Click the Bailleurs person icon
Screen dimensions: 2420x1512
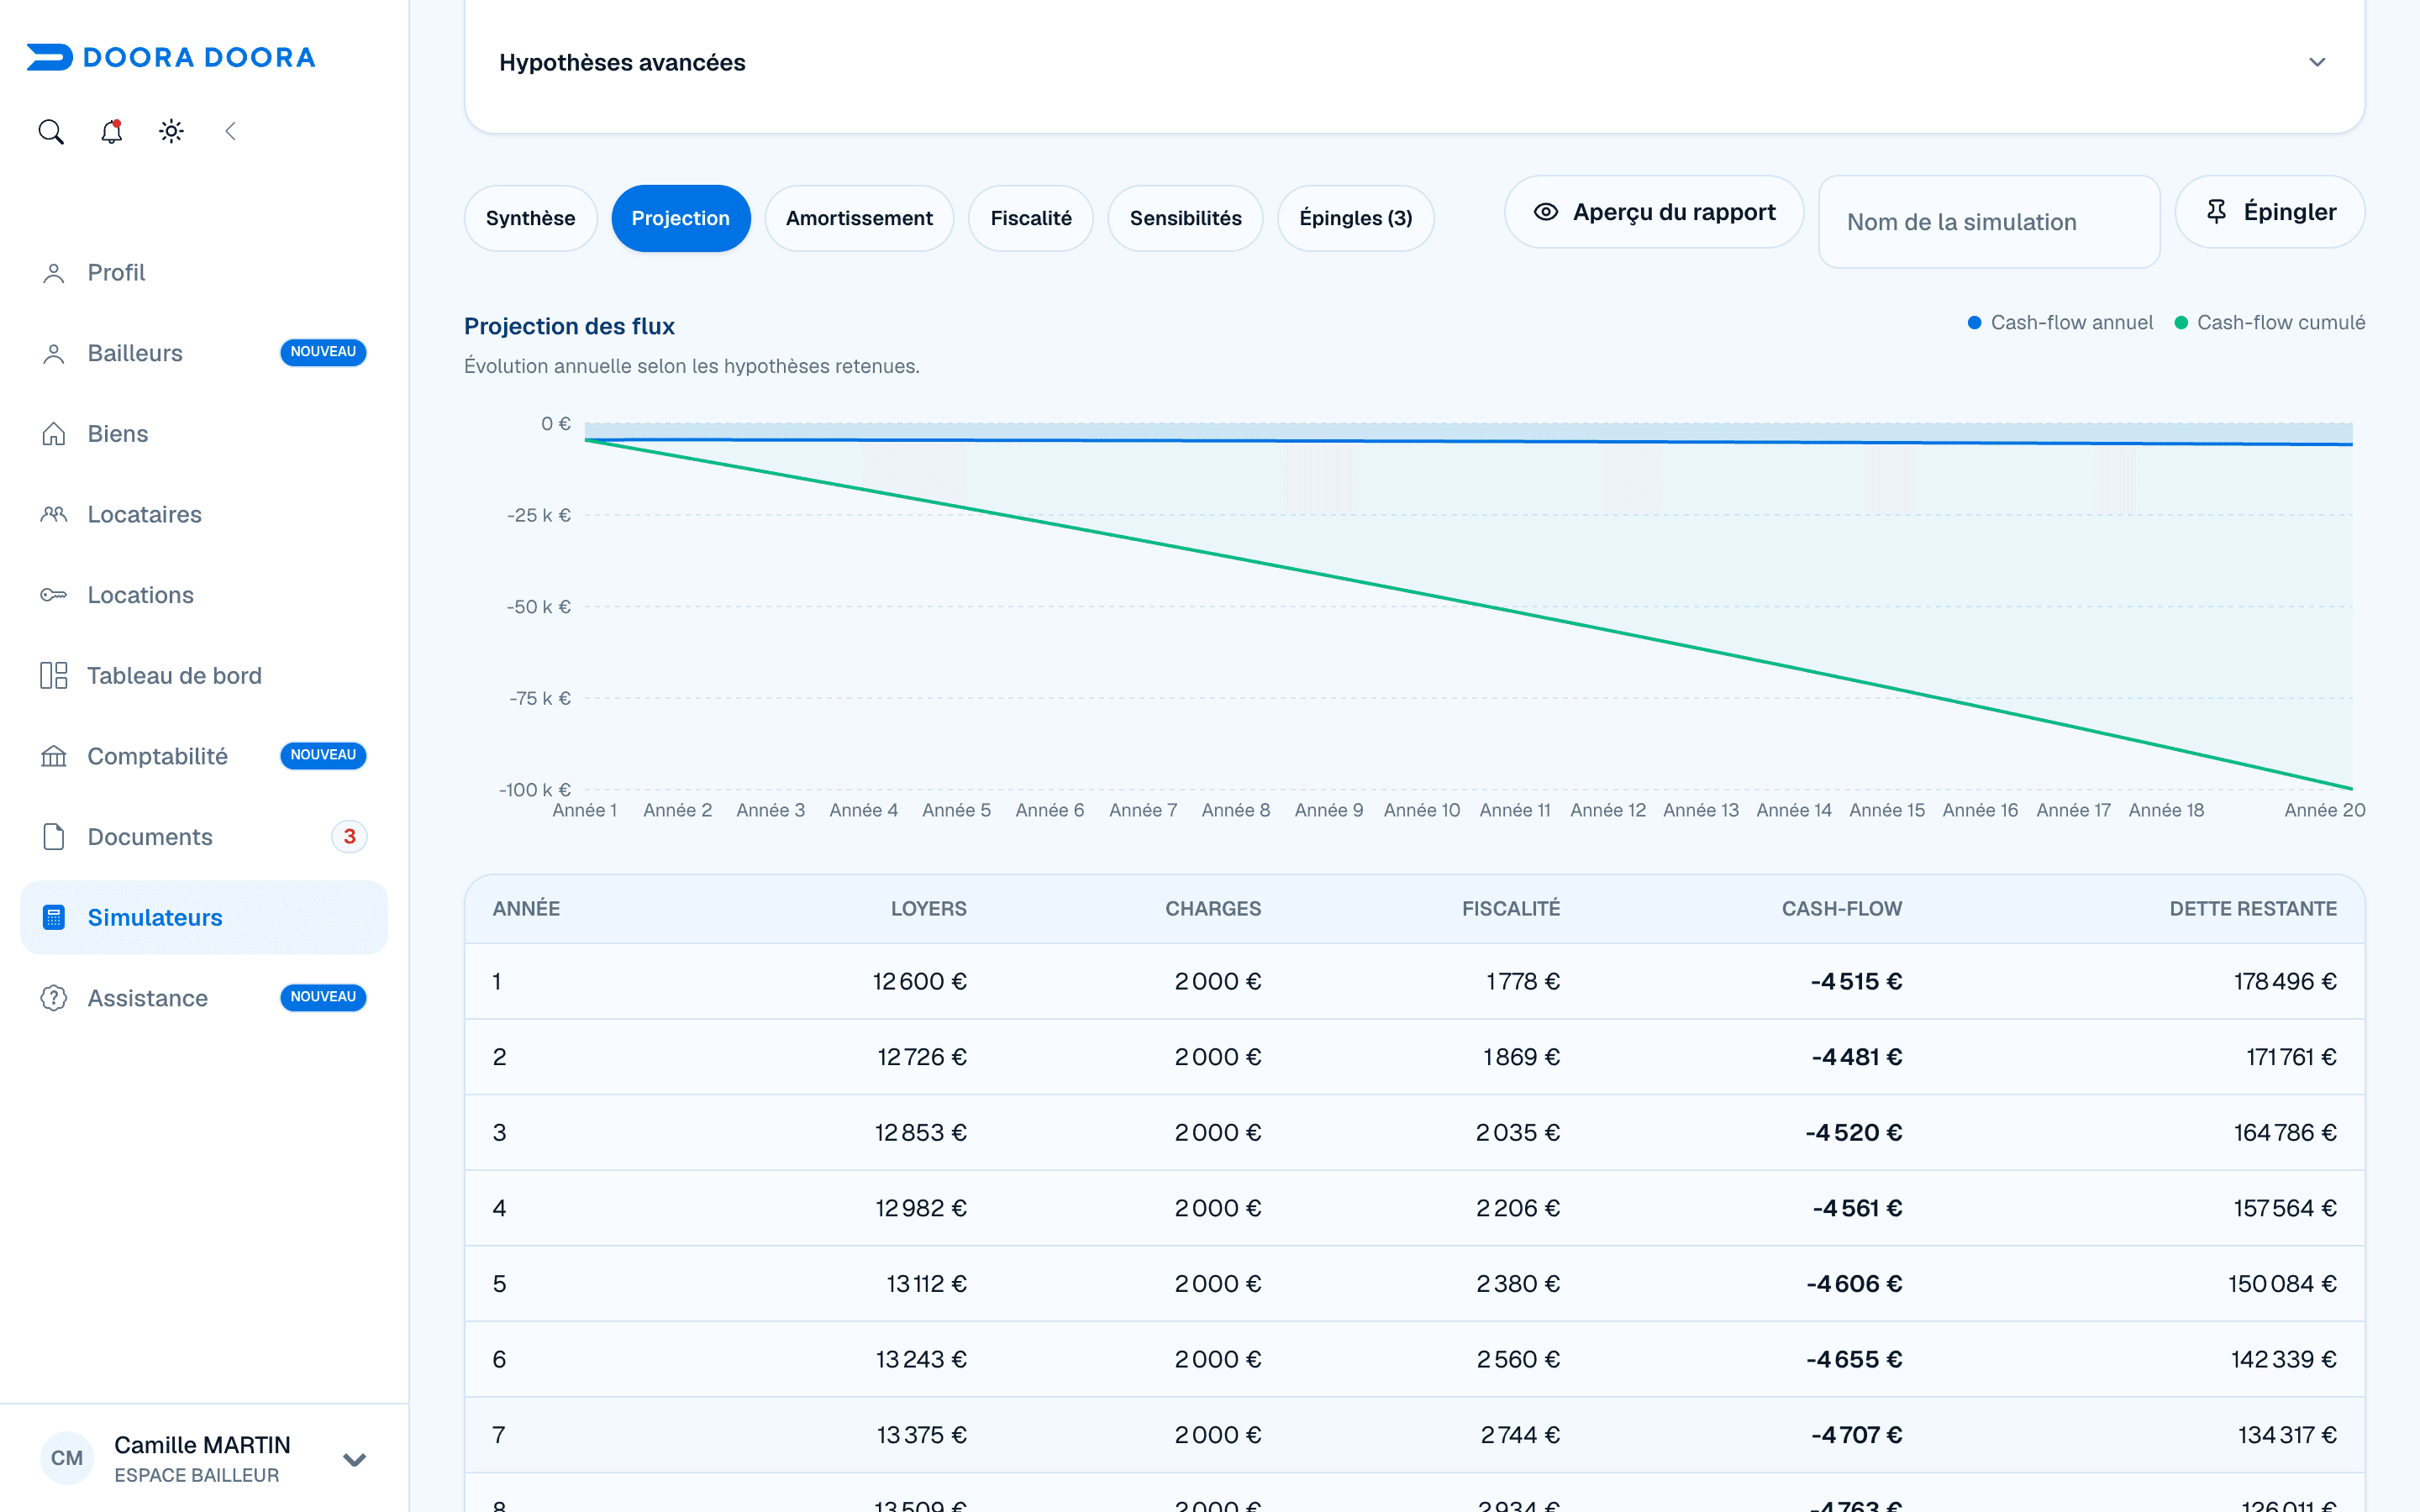pos(54,353)
